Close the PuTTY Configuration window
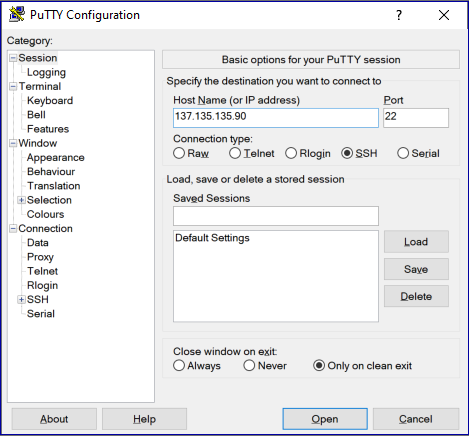Image resolution: width=469 pixels, height=436 pixels. [x=444, y=15]
